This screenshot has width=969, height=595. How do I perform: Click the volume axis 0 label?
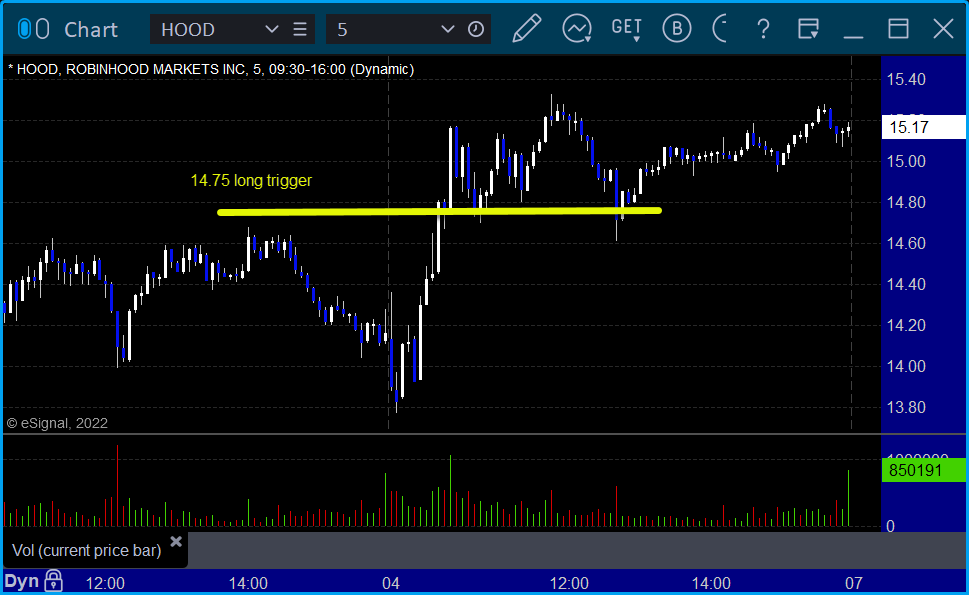(x=890, y=526)
